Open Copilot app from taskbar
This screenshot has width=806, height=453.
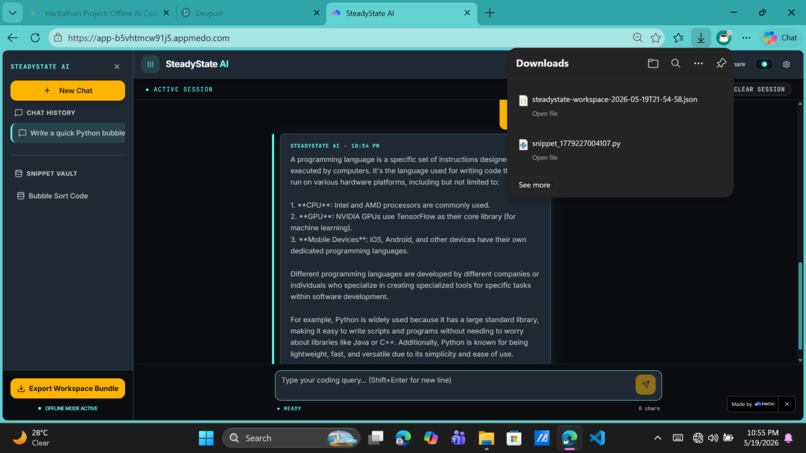[431, 438]
